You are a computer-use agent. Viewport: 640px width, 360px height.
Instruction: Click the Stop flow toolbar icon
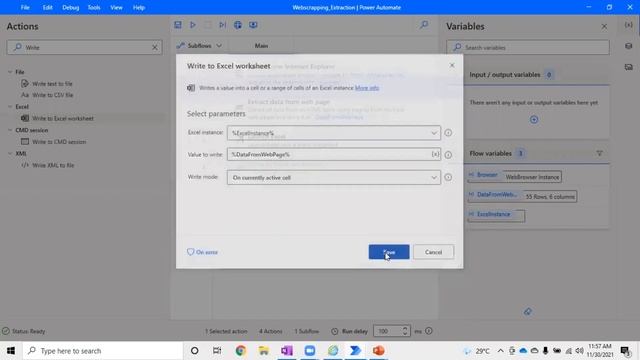[x=208, y=25]
